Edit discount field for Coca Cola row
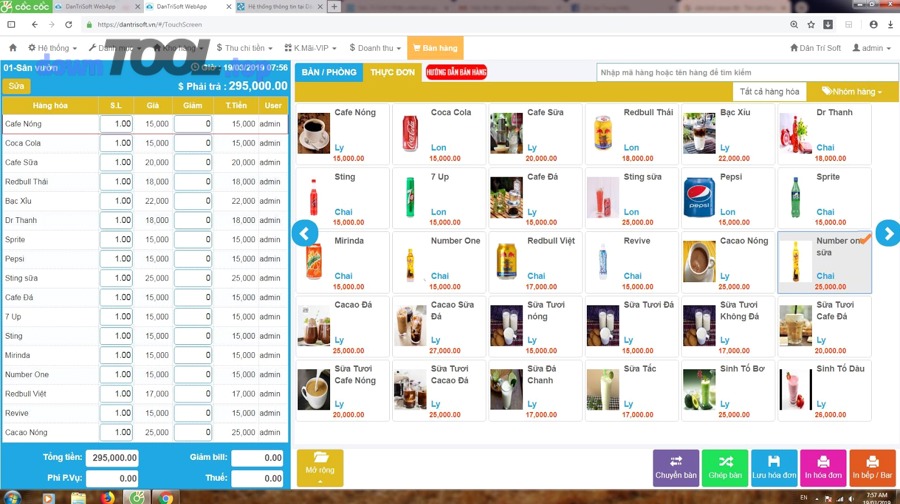The image size is (900, 504). coord(193,143)
